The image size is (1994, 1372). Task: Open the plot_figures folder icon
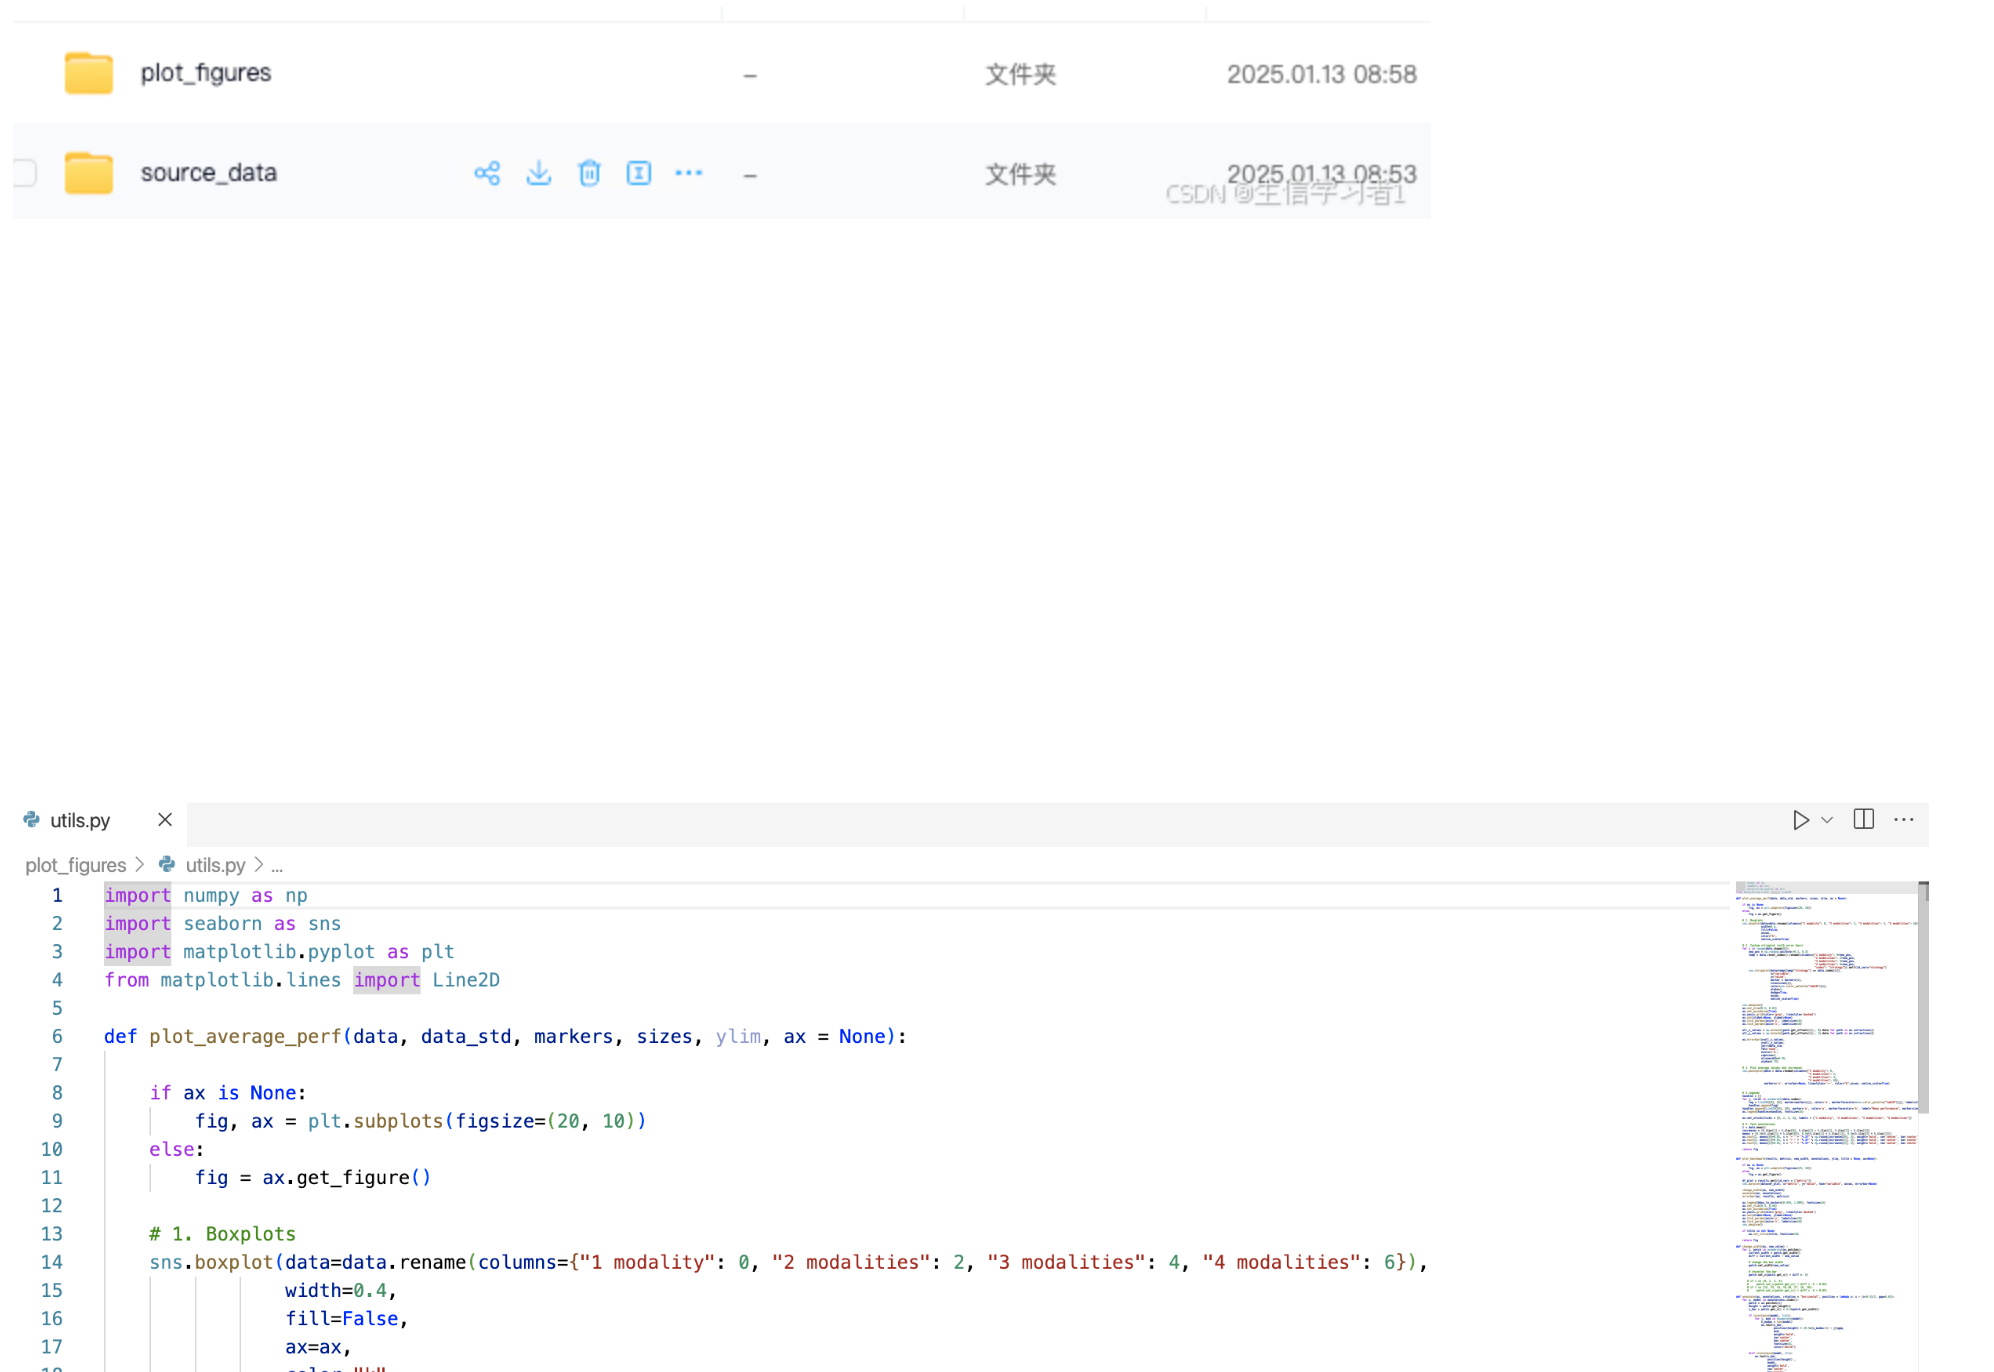89,73
